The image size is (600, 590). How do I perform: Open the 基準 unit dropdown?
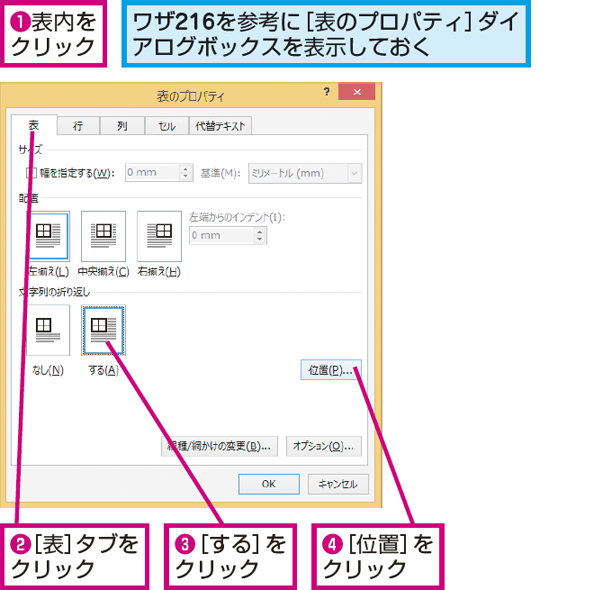354,173
